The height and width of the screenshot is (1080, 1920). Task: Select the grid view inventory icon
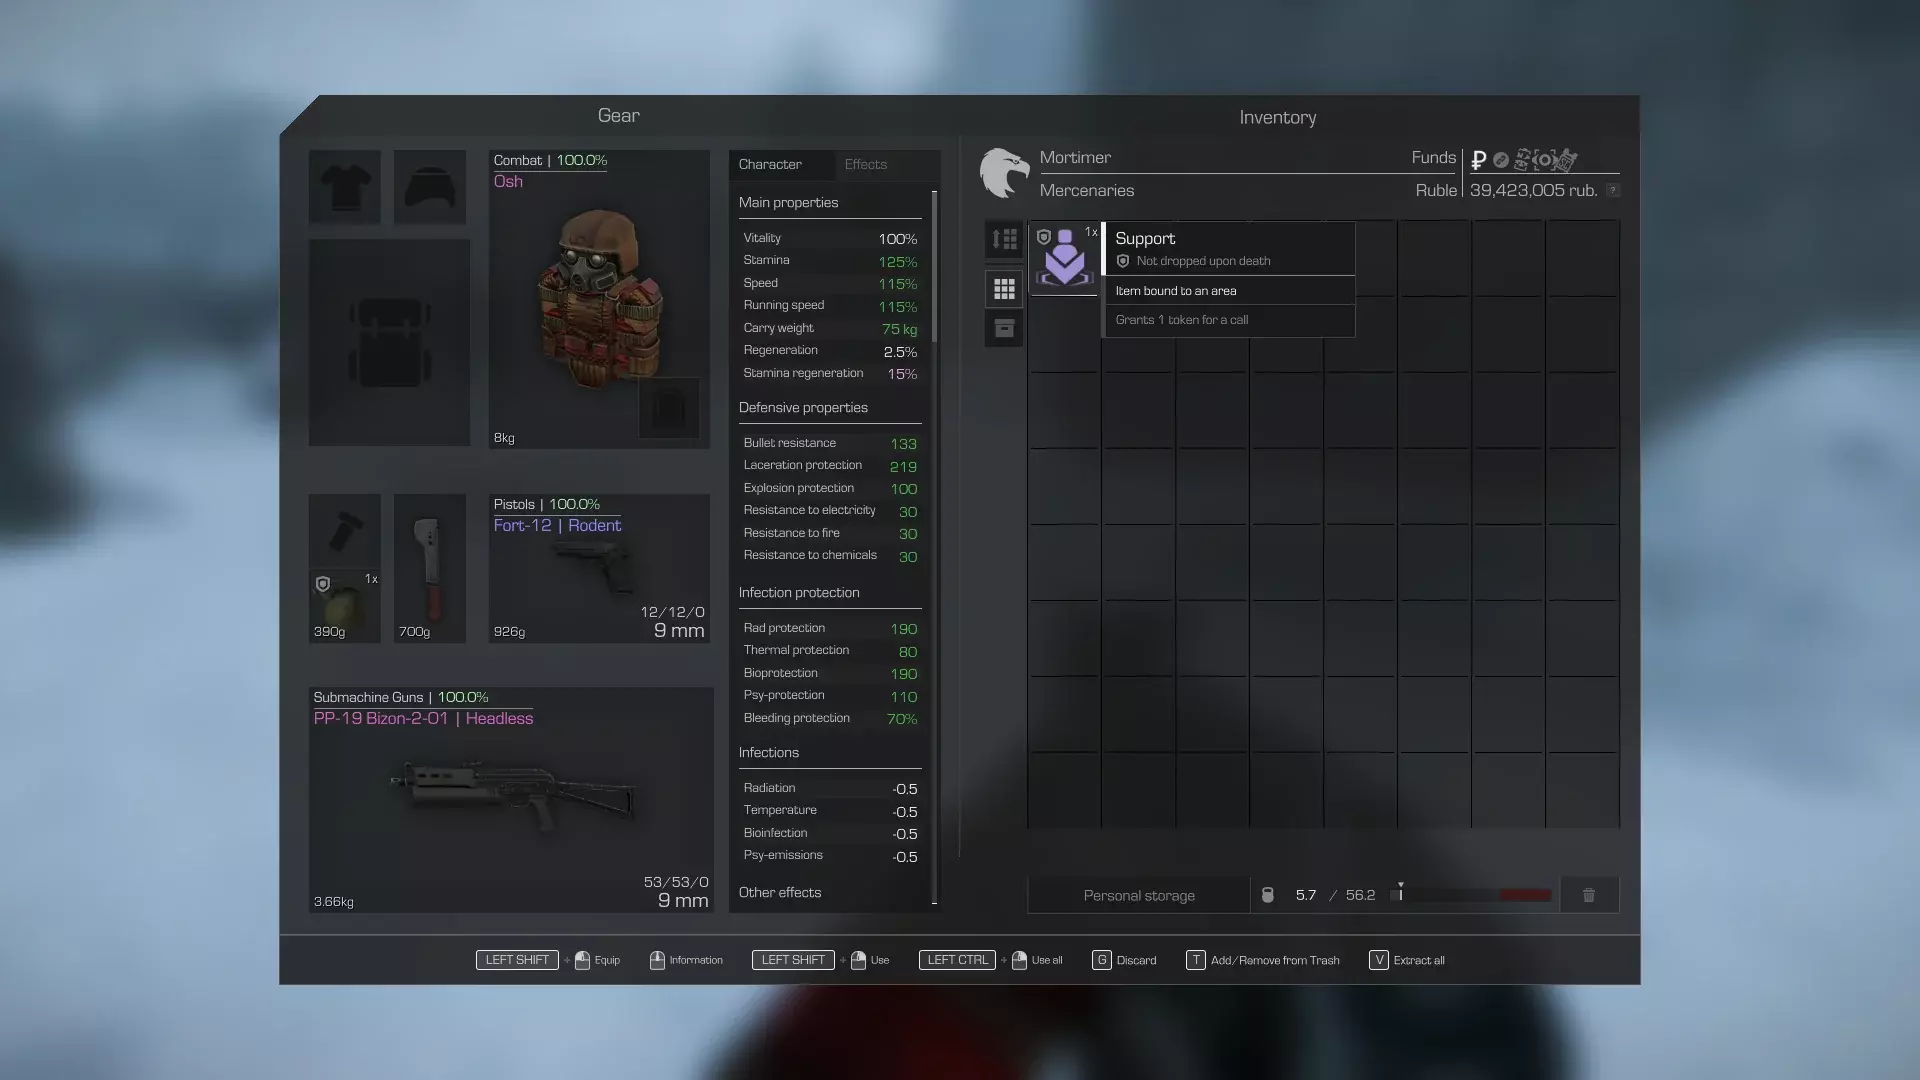click(x=1004, y=289)
